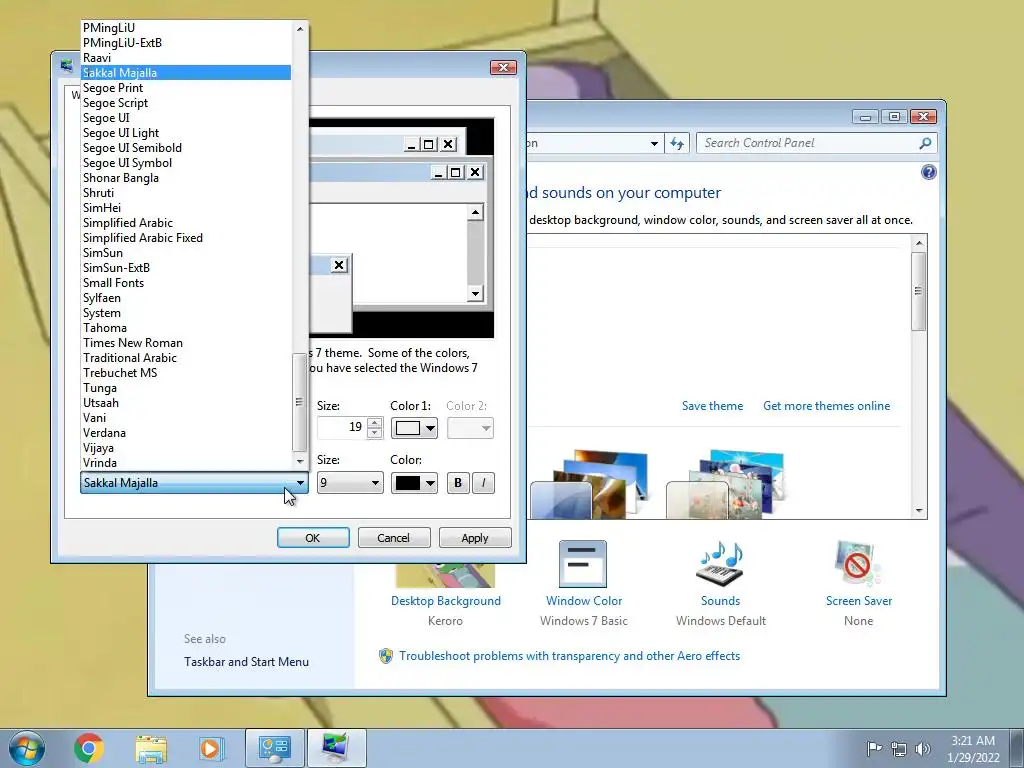Select Utsaah font entry

click(185, 403)
